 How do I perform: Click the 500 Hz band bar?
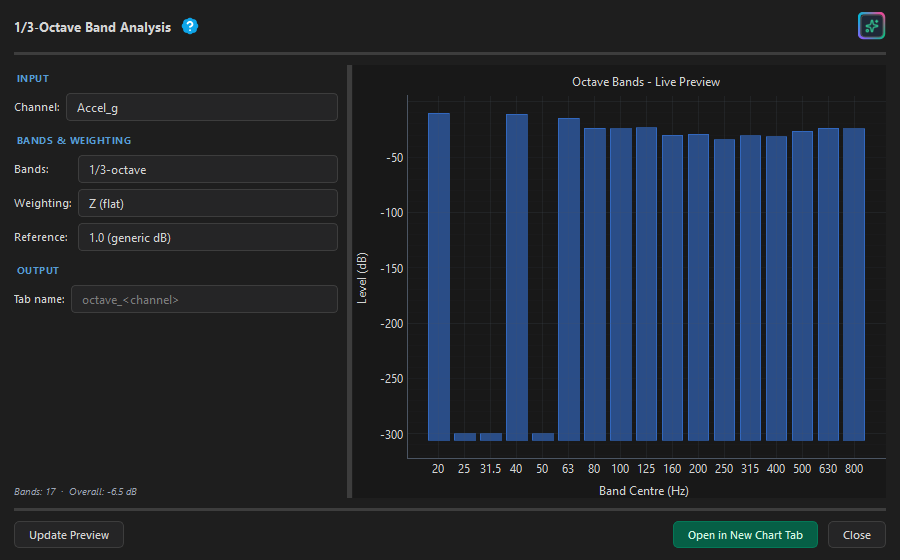point(802,286)
